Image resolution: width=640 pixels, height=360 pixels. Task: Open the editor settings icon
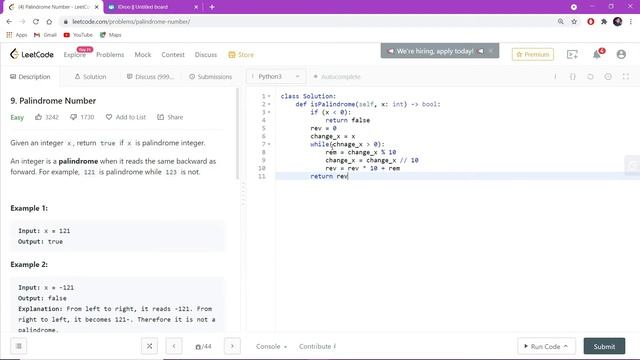(608, 77)
